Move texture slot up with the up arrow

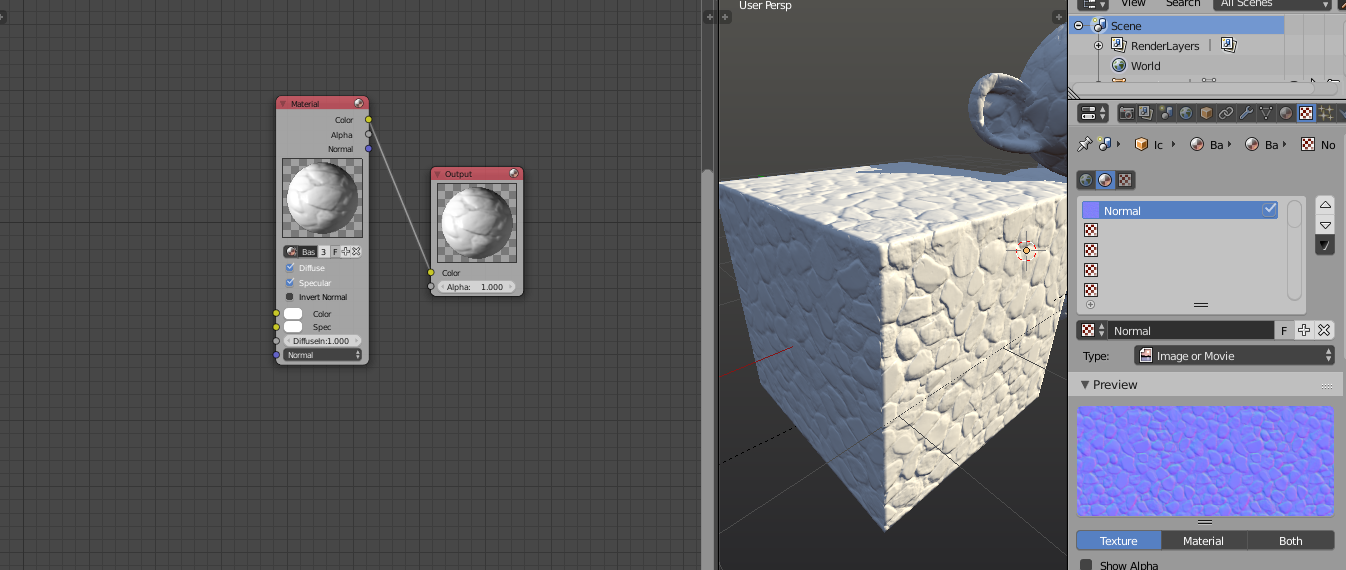[1325, 205]
